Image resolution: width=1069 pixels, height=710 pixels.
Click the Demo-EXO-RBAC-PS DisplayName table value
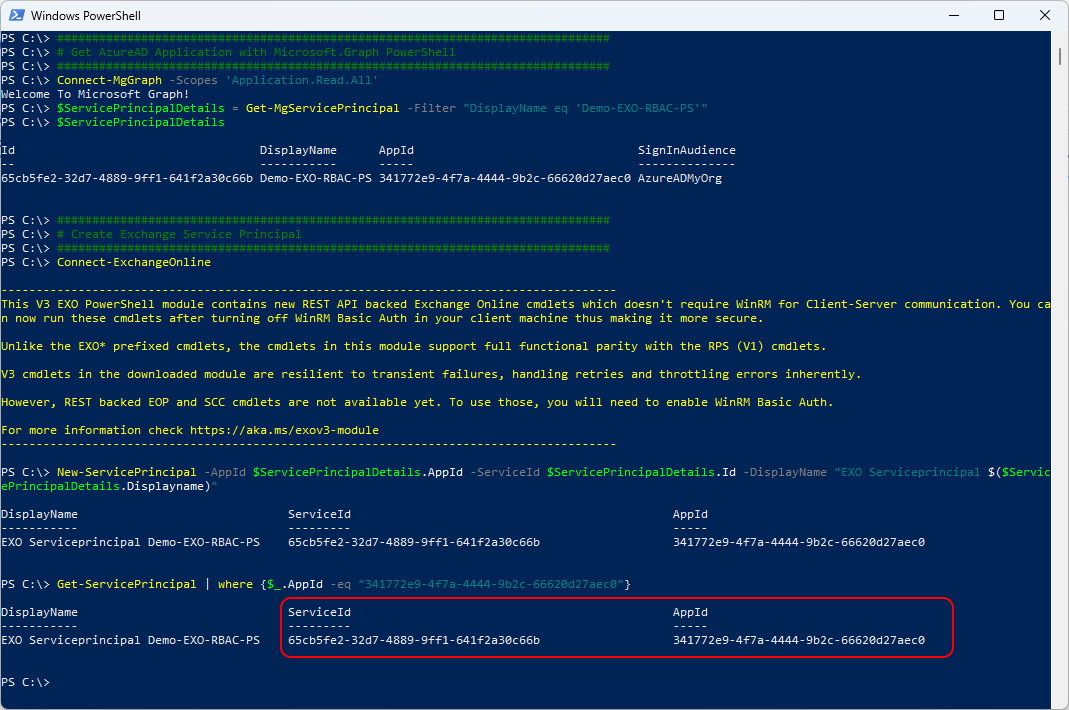click(x=316, y=178)
